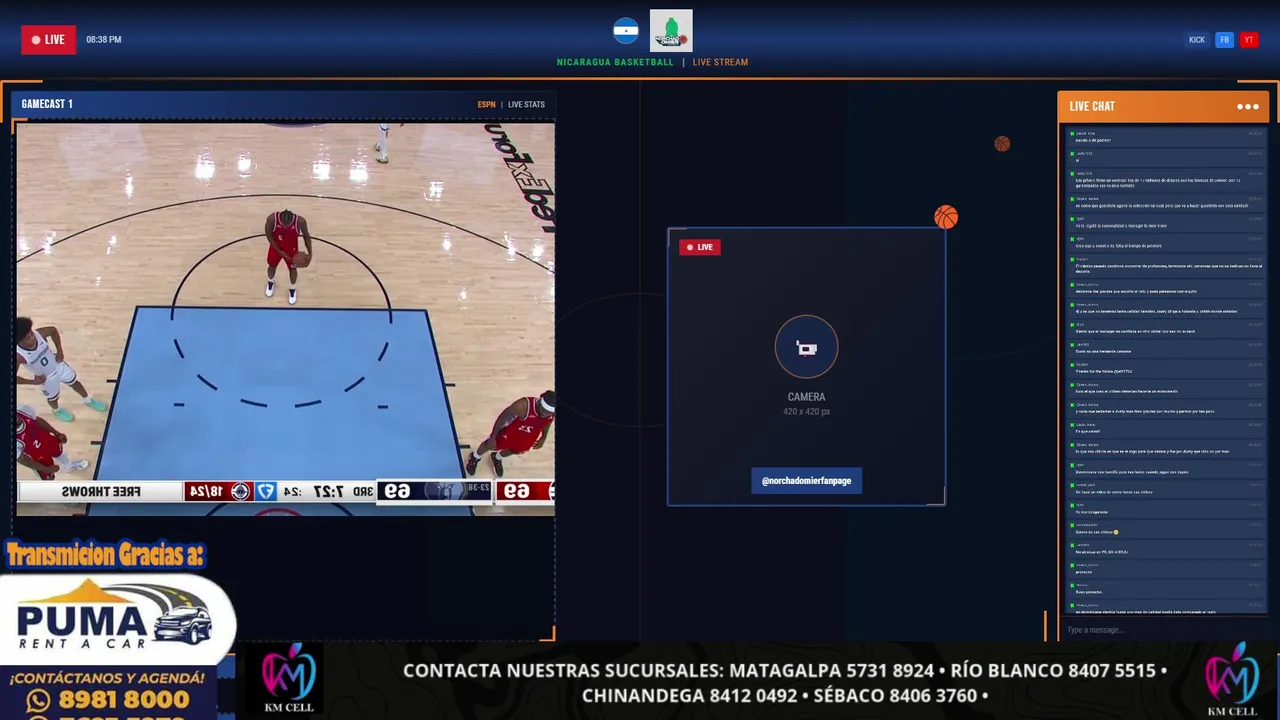
Task: Click the camera icon in circle
Action: [x=806, y=347]
